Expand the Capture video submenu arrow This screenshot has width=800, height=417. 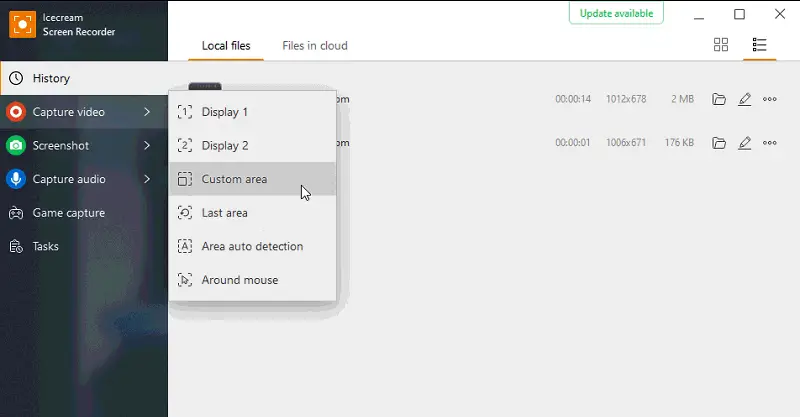click(147, 112)
